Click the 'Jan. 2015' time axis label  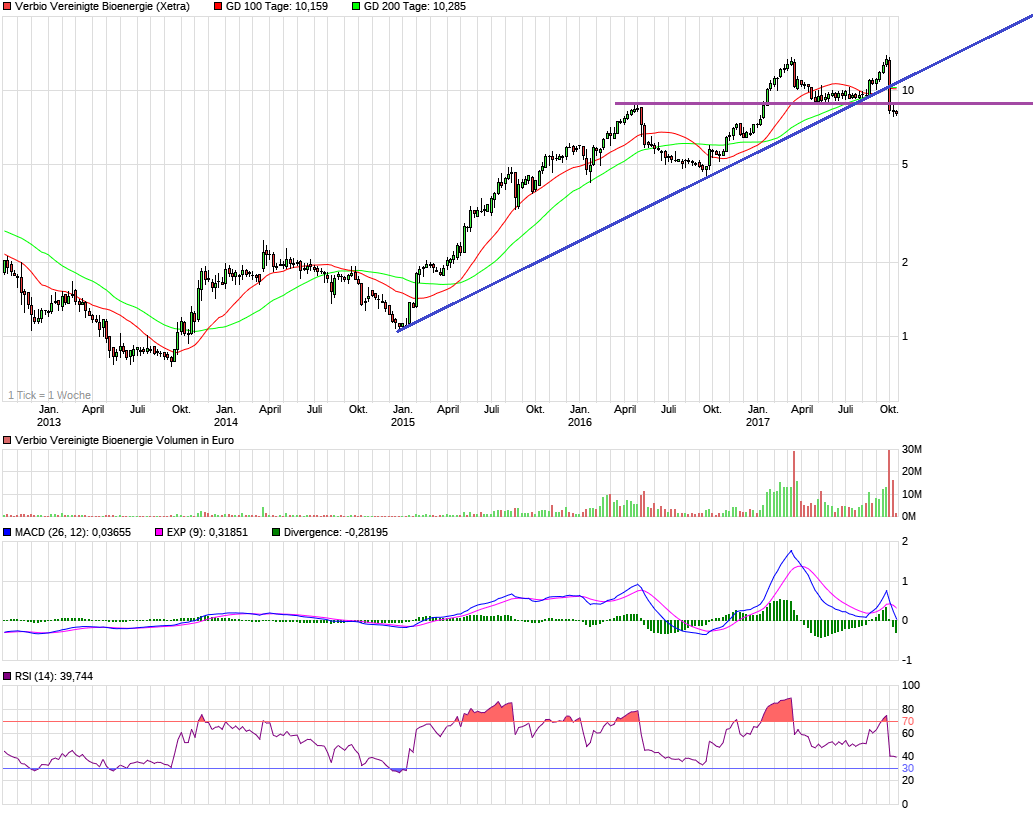pos(403,416)
